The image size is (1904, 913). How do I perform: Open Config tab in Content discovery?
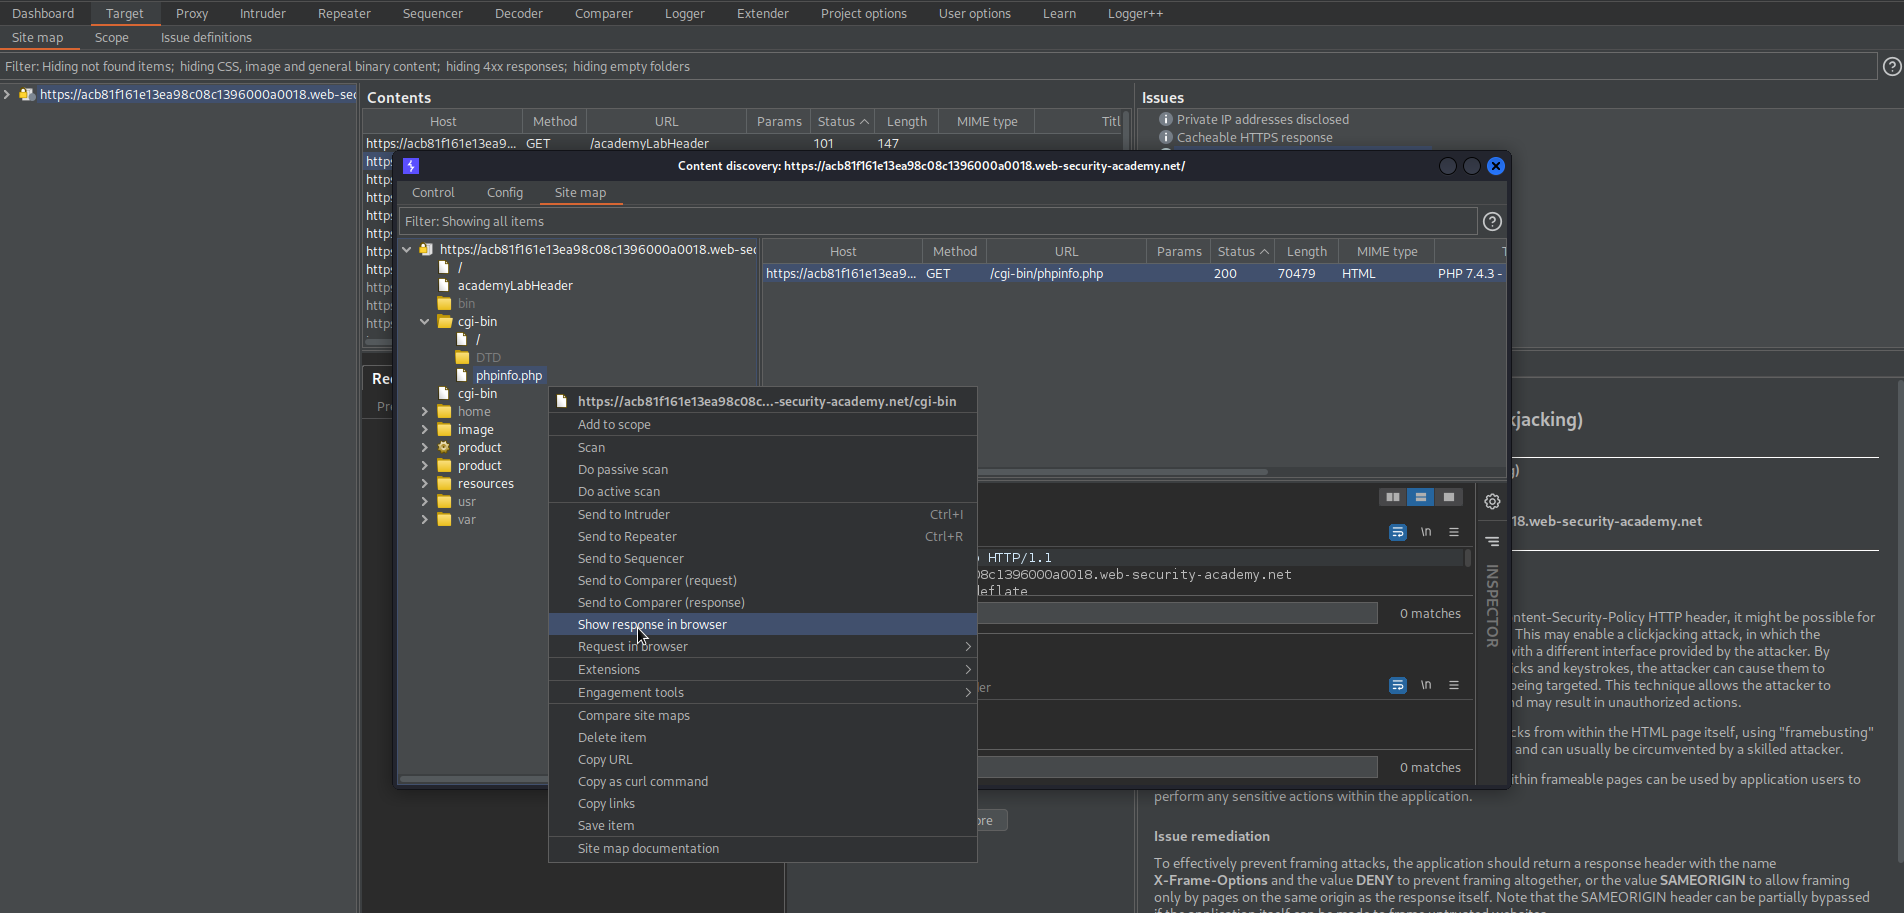(x=505, y=193)
